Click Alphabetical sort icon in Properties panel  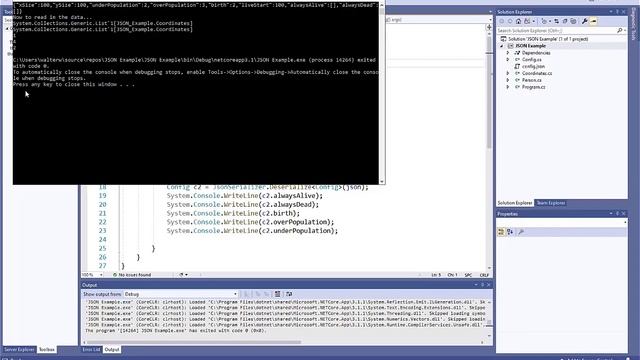(510, 232)
